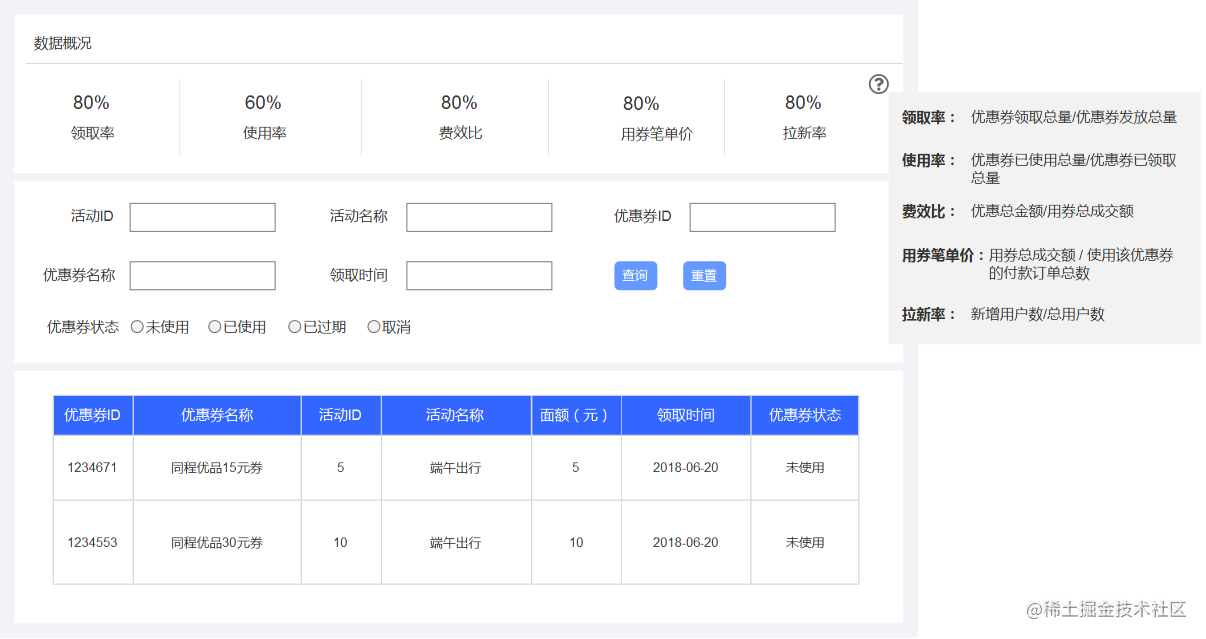Focus the 领取时间 input field
Screen dimensions: 1206x639
tap(479, 276)
